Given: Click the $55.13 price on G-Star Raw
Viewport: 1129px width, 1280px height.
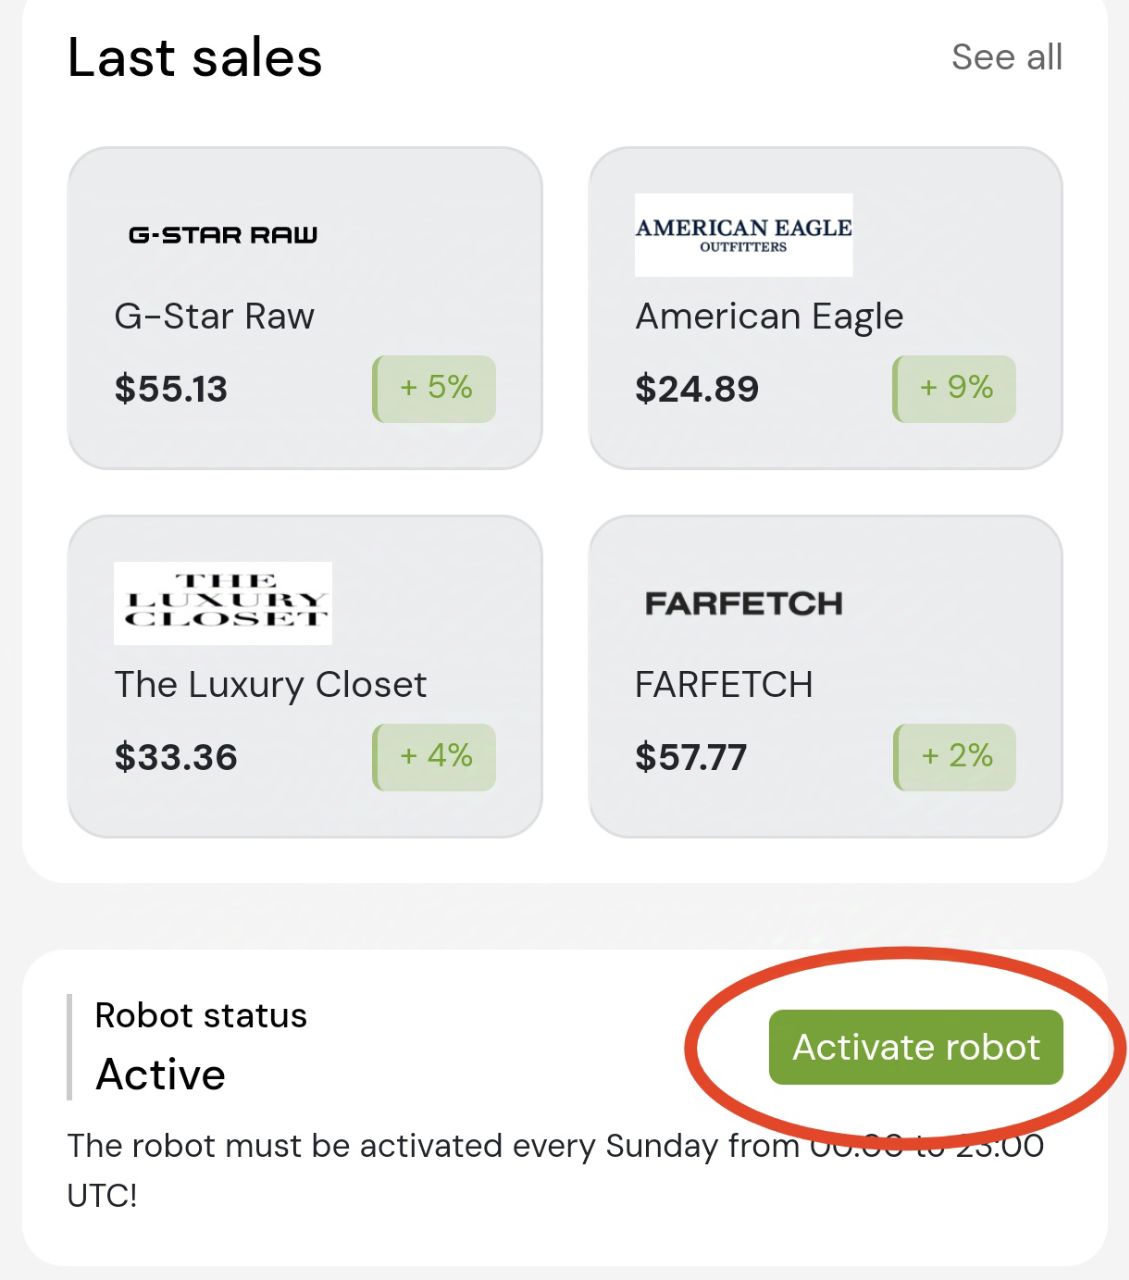Looking at the screenshot, I should tap(171, 389).
